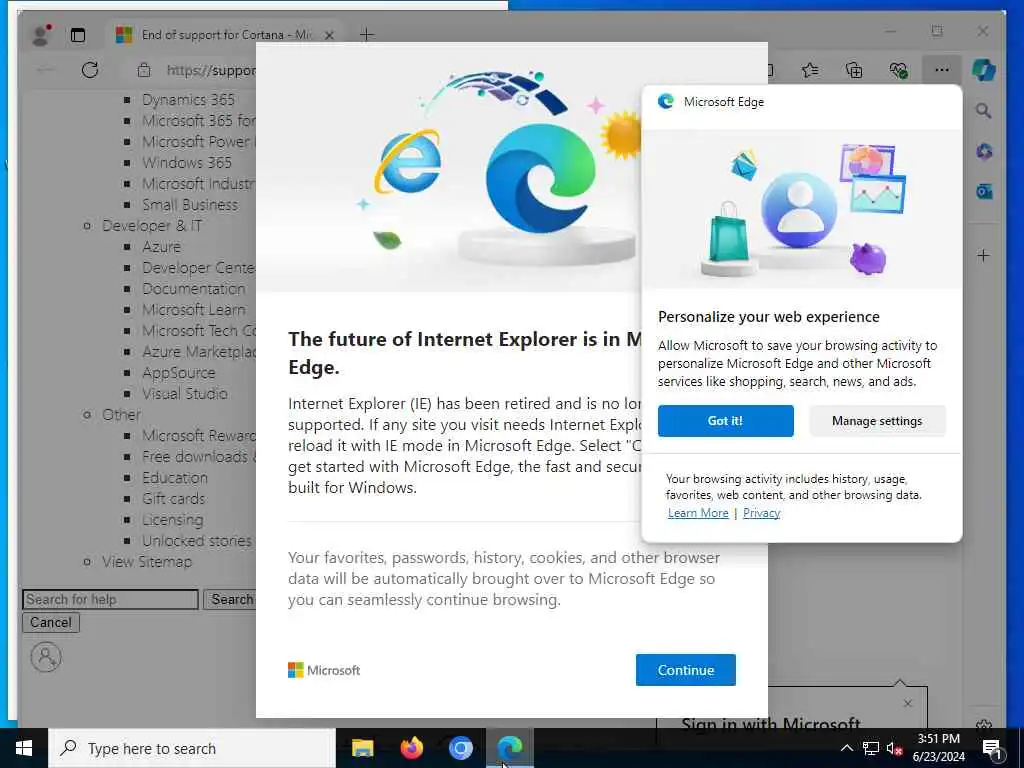This screenshot has height=768, width=1024.
Task: Open File Explorer from the taskbar
Action: point(362,748)
